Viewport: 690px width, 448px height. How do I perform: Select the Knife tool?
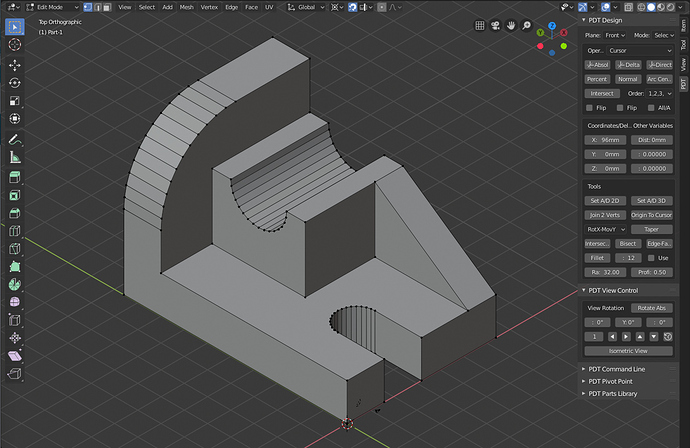click(15, 249)
